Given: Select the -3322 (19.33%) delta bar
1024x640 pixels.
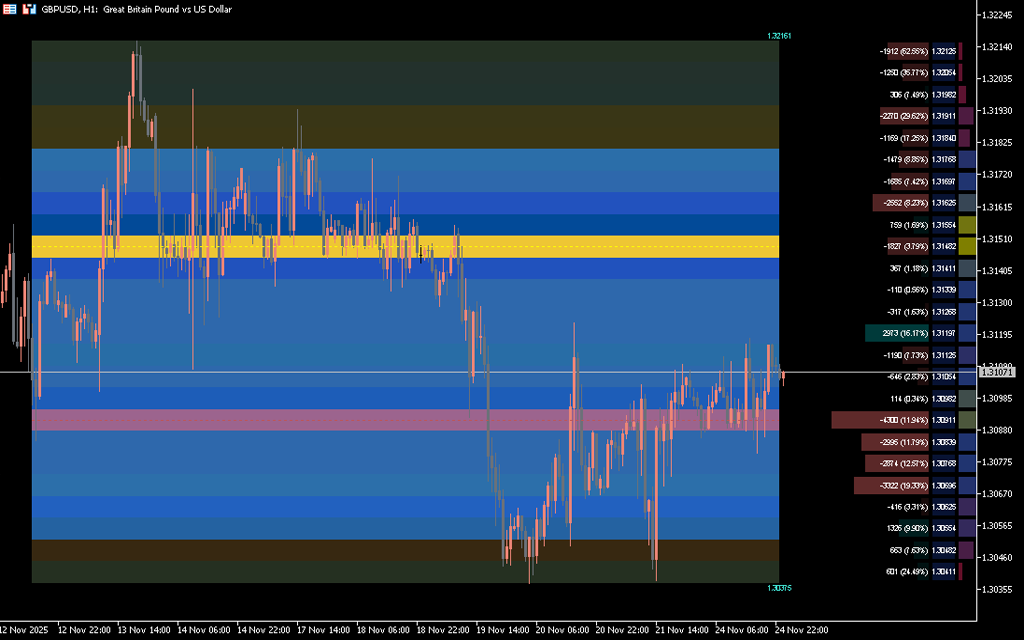Looking at the screenshot, I should click(891, 486).
